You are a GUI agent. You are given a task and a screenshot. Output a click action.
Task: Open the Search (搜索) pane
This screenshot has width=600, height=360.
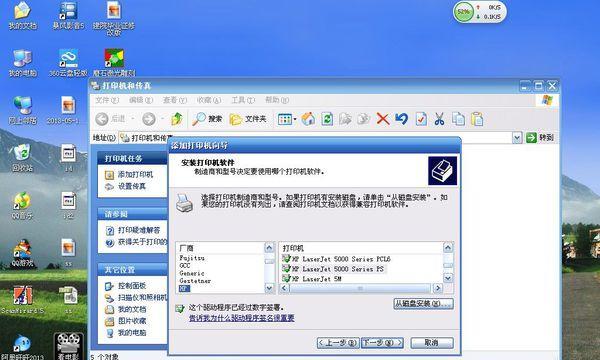click(x=207, y=119)
